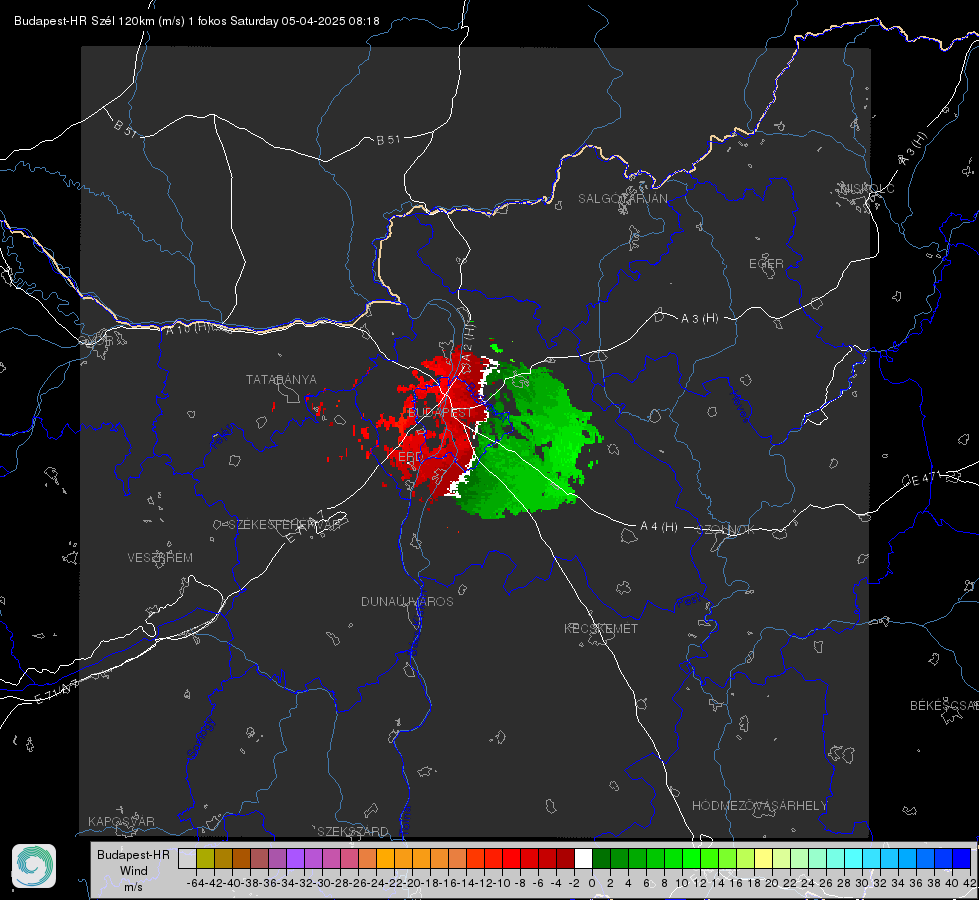The height and width of the screenshot is (900, 979).
Task: Click the 'A 4 (H)' road label
Action: [659, 527]
